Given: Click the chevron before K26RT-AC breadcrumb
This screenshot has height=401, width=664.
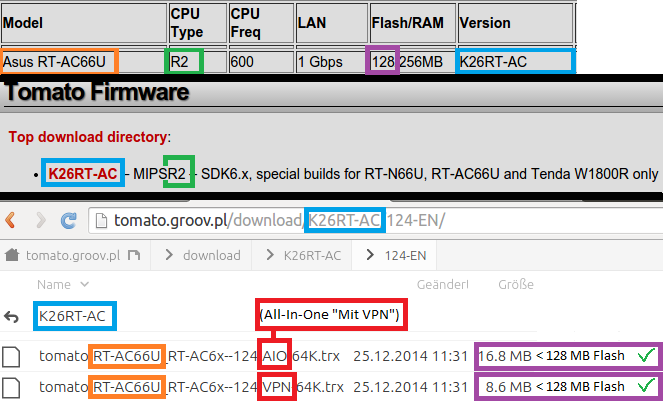Looking at the screenshot, I should tap(270, 254).
